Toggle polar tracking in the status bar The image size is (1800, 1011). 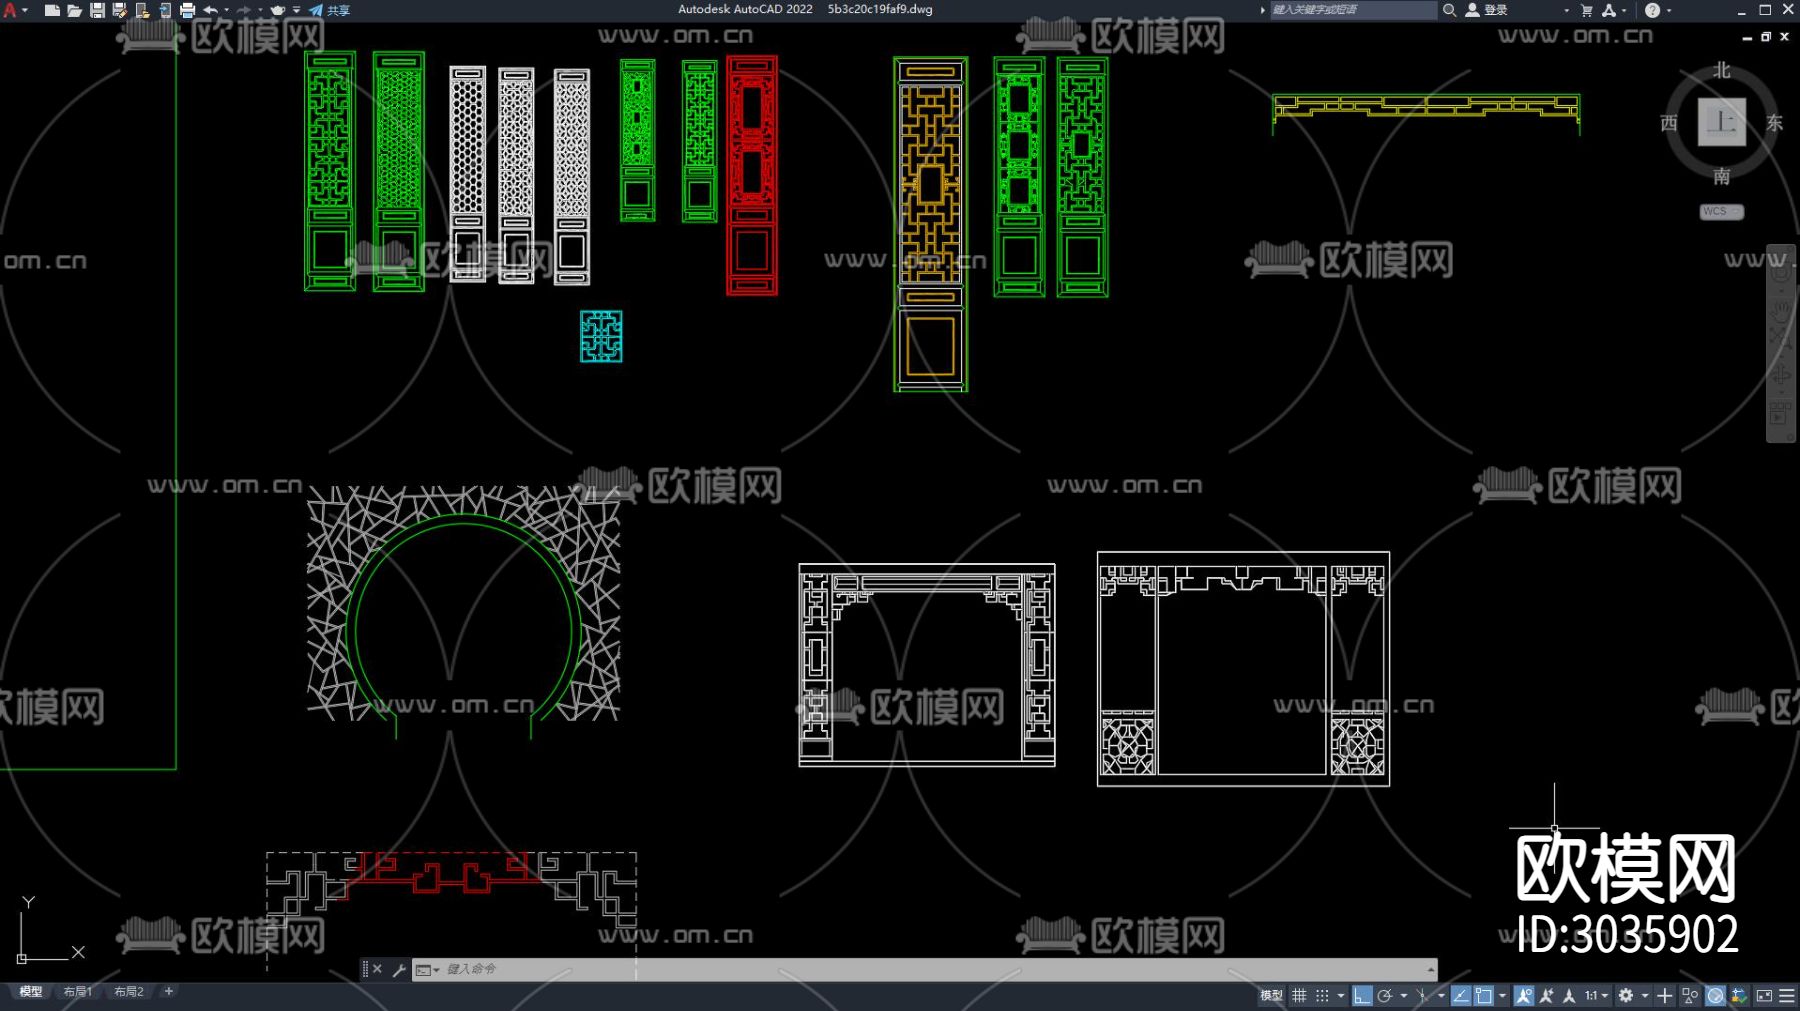[x=1385, y=996]
